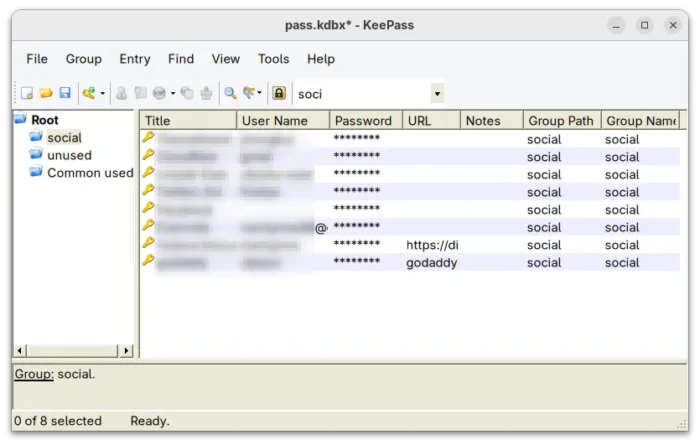This screenshot has height=445, width=700.
Task: Click the key icon of the godaddy entry
Action: [148, 262]
